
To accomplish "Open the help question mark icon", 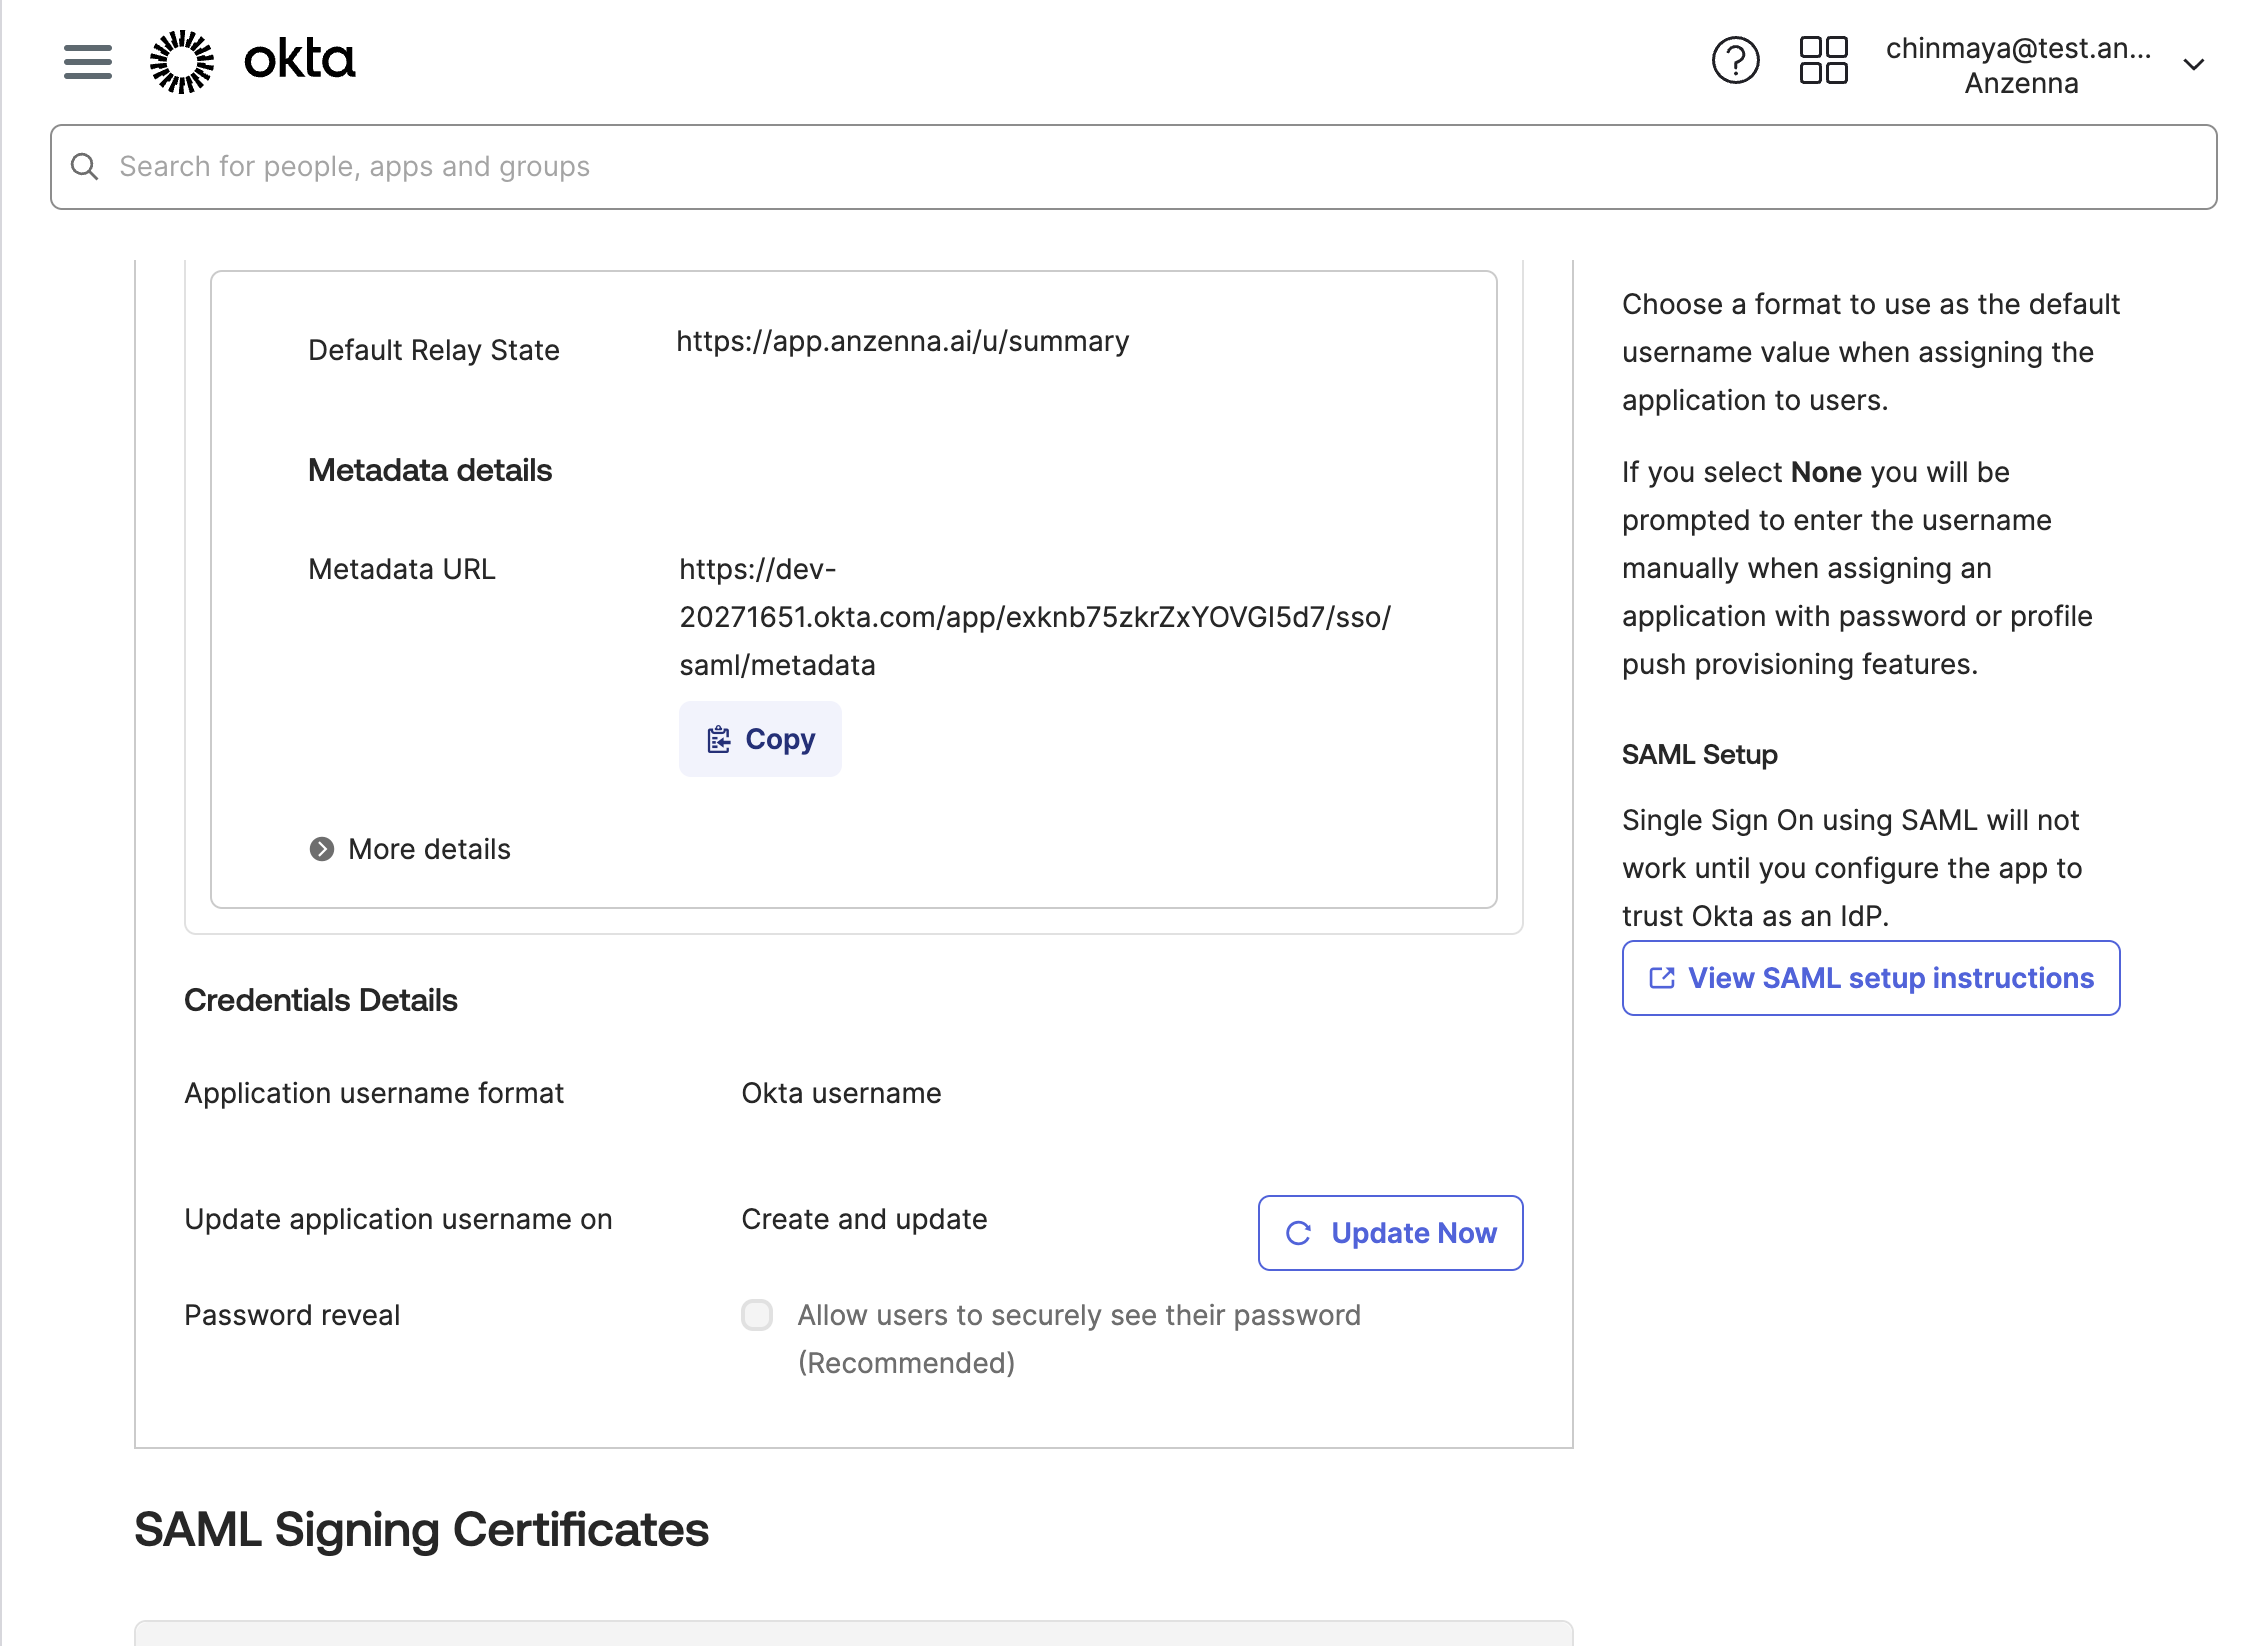I will pos(1735,61).
